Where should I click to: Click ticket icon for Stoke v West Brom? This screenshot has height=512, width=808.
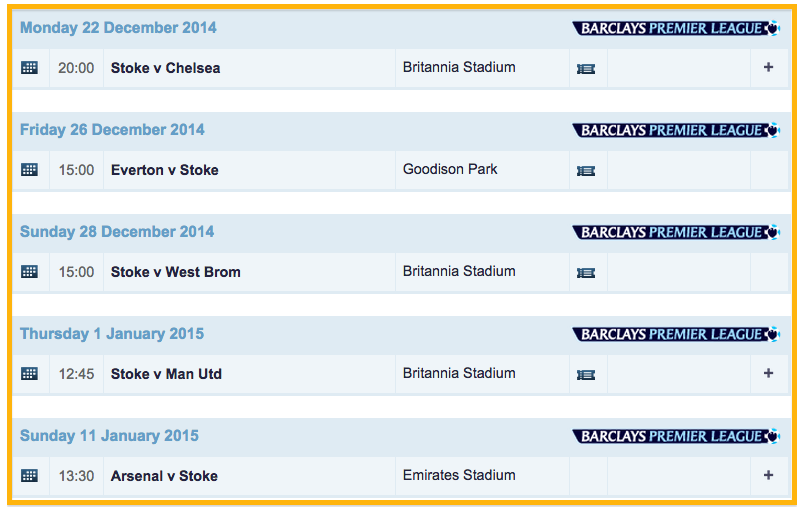(586, 273)
